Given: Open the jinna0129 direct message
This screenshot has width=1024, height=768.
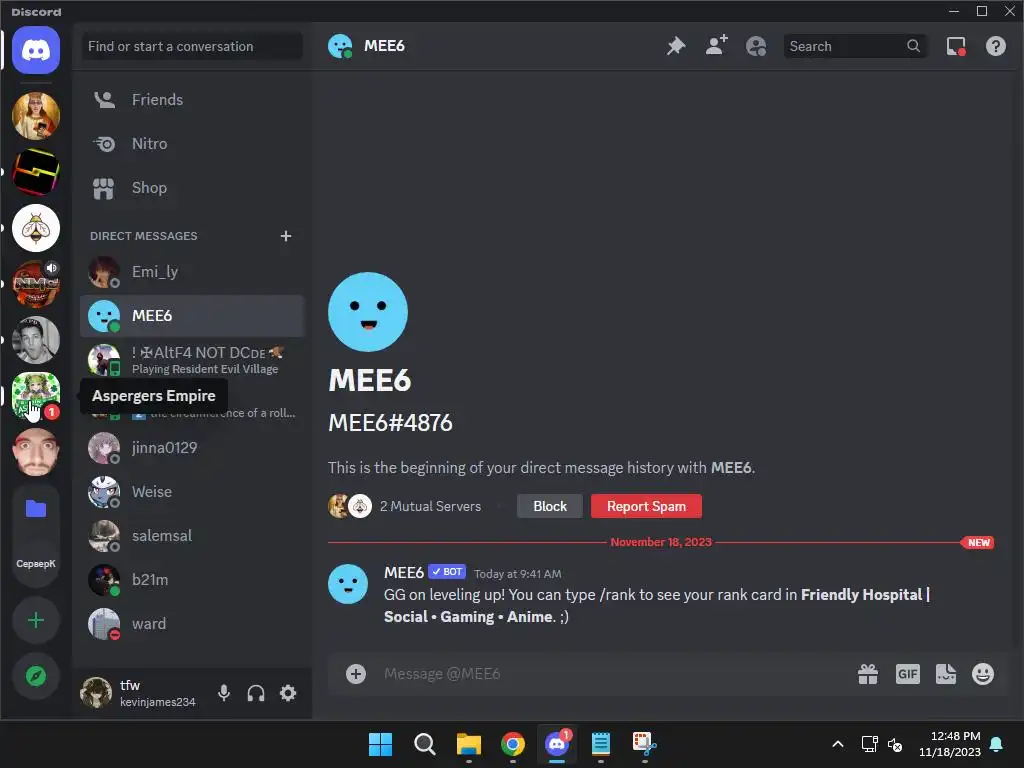Looking at the screenshot, I should (192, 448).
